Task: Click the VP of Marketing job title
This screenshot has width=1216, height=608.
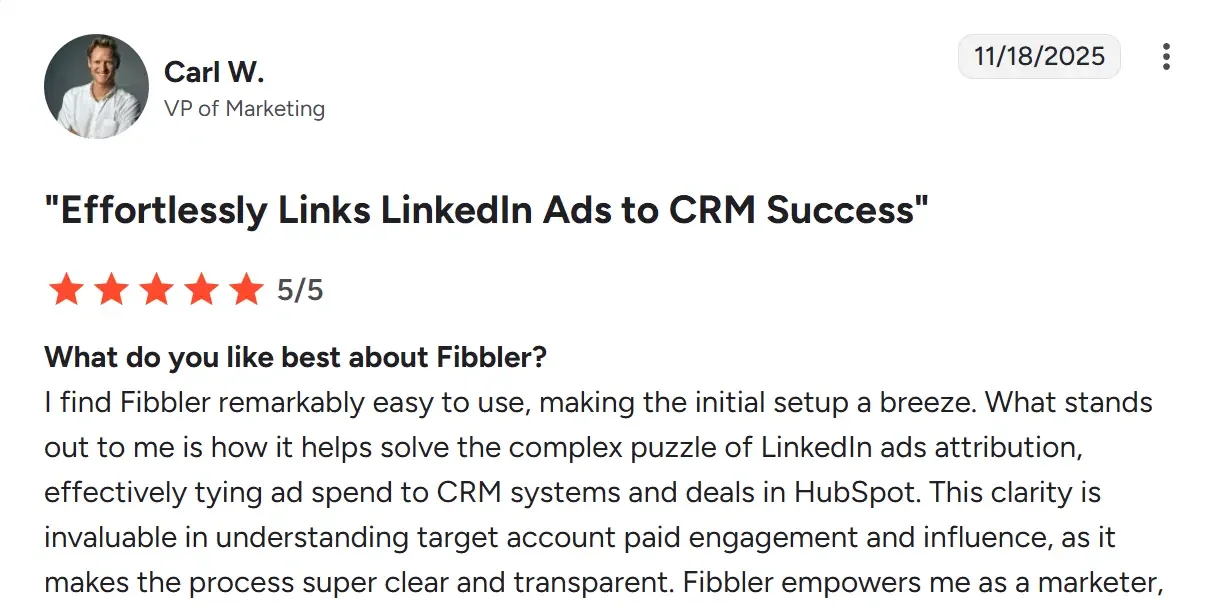Action: coord(244,108)
